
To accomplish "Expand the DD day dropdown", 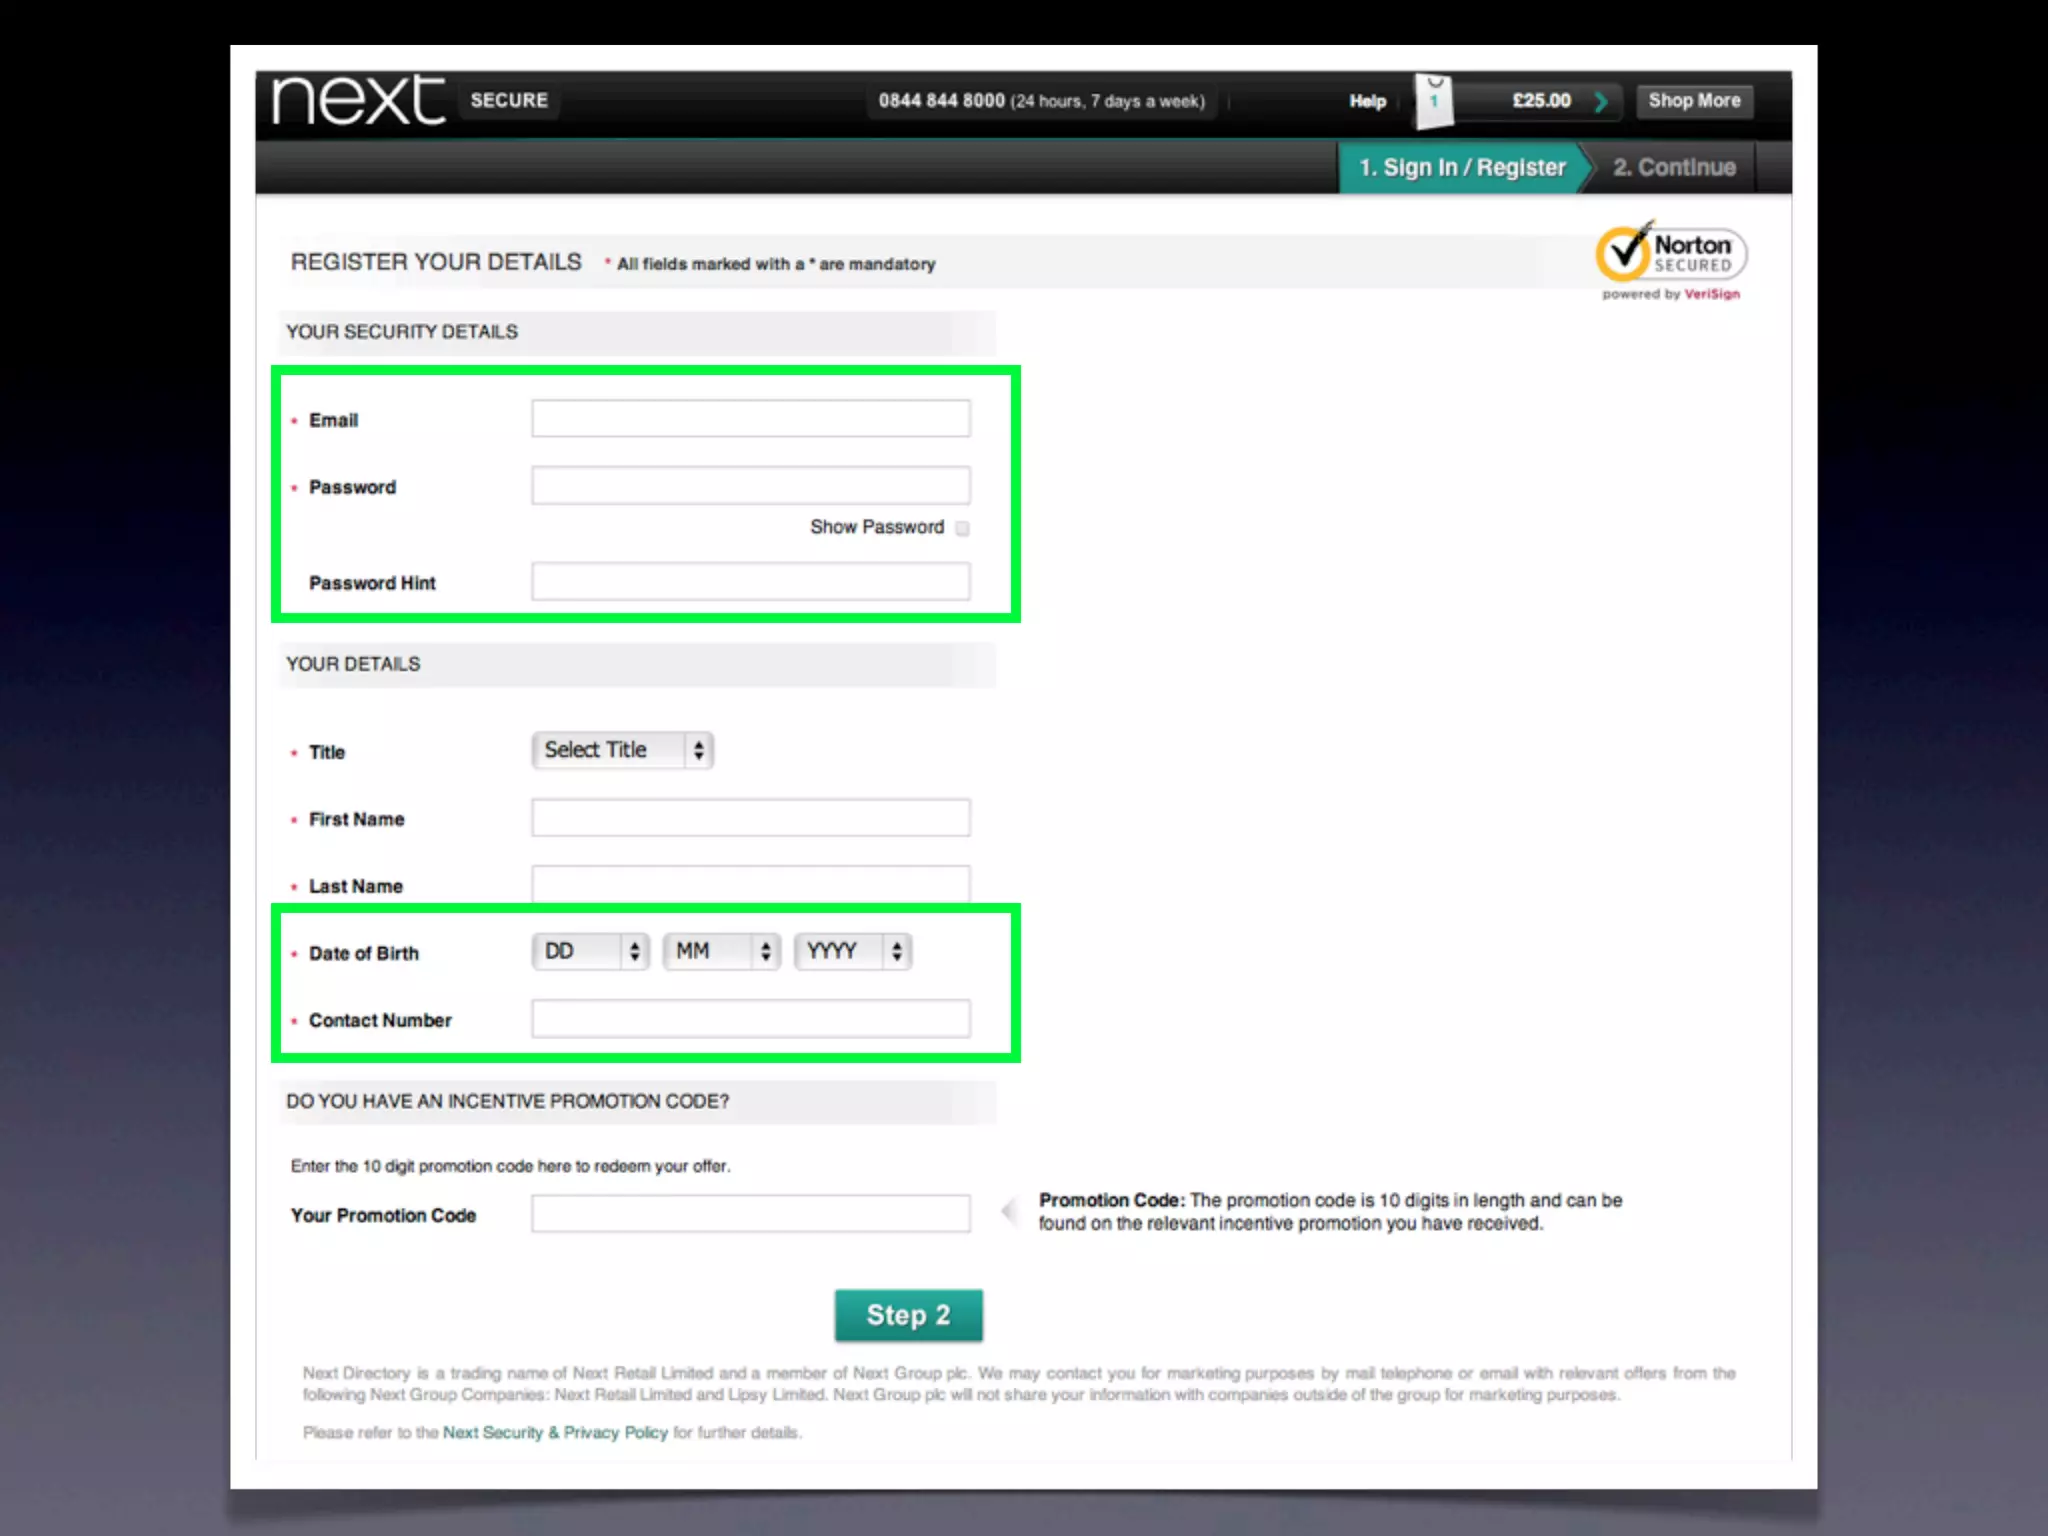I will (590, 951).
